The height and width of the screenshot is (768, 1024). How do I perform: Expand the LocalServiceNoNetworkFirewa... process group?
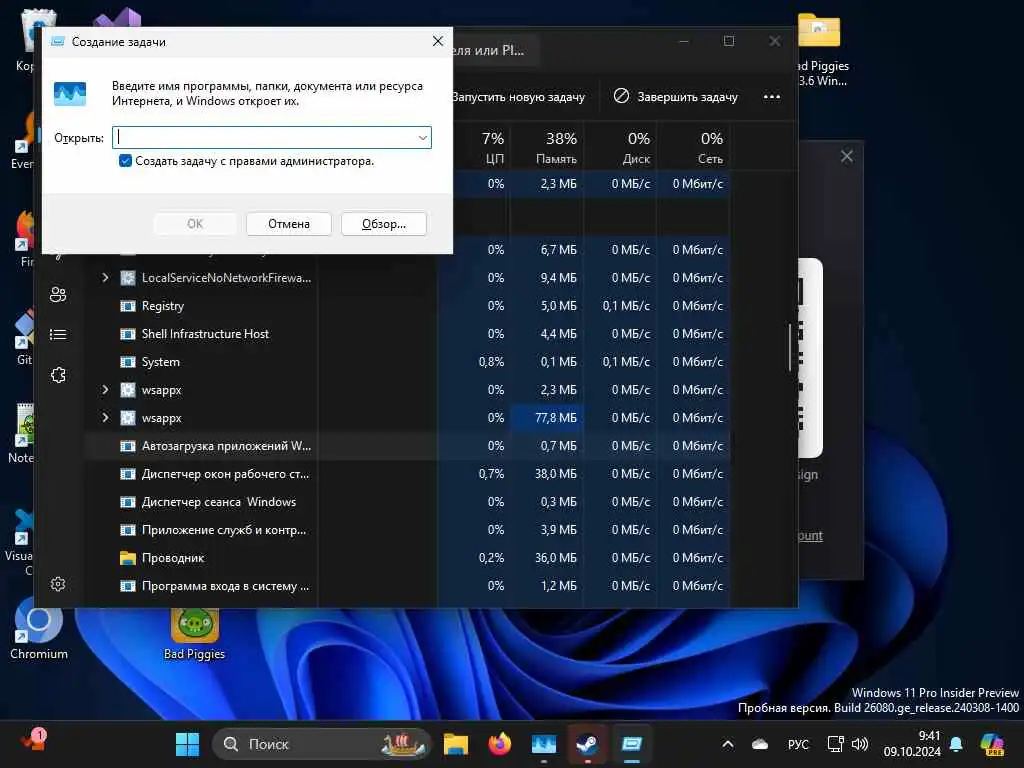click(105, 278)
